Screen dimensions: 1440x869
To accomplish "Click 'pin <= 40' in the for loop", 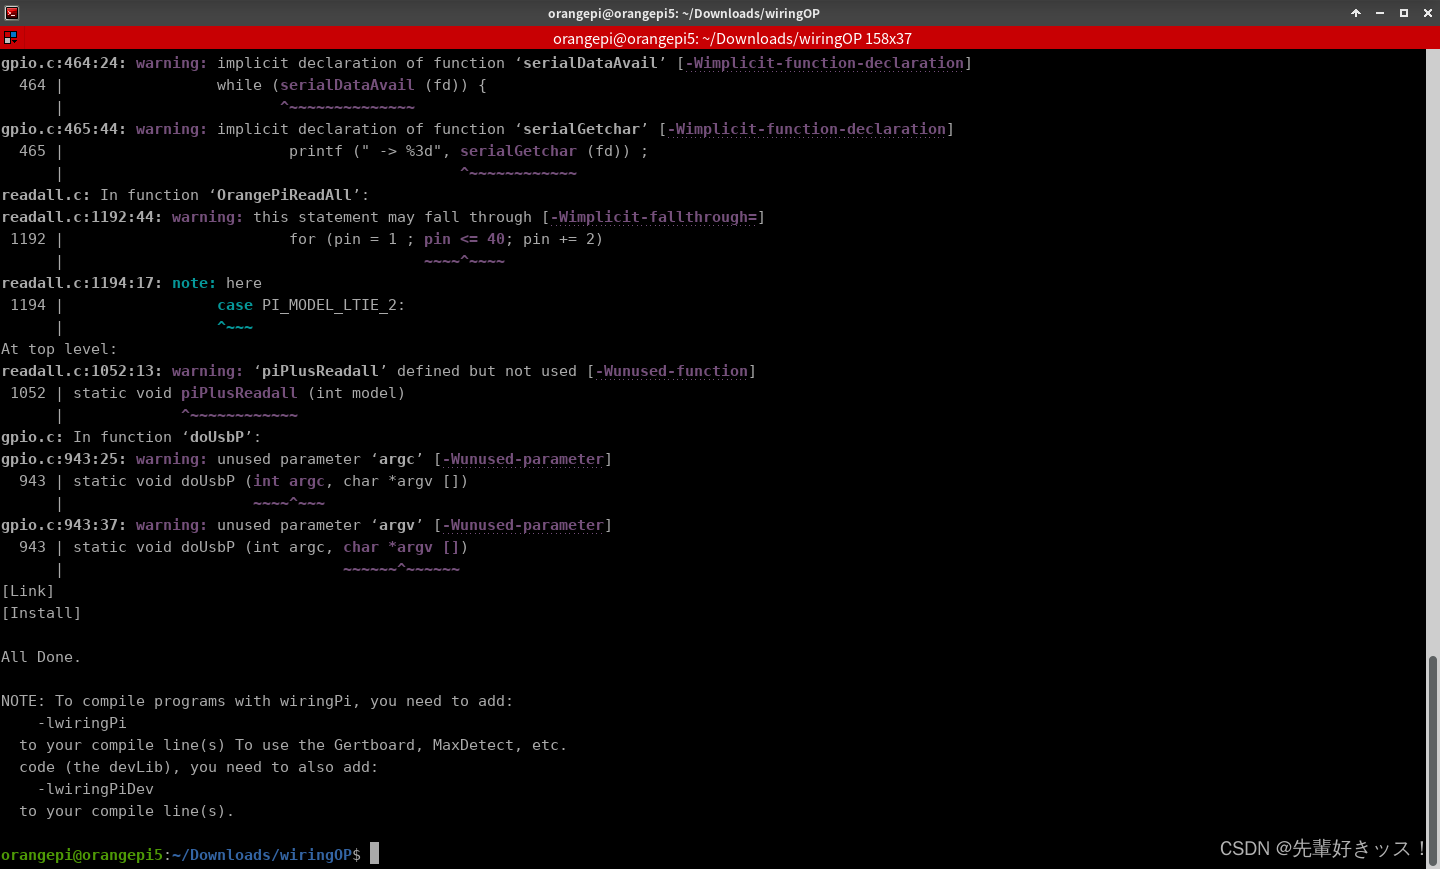I will tap(464, 239).
